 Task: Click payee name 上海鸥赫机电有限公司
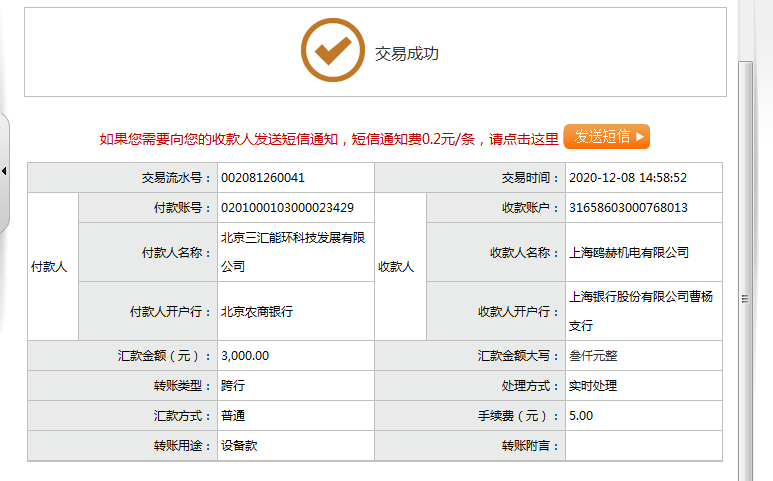point(628,253)
